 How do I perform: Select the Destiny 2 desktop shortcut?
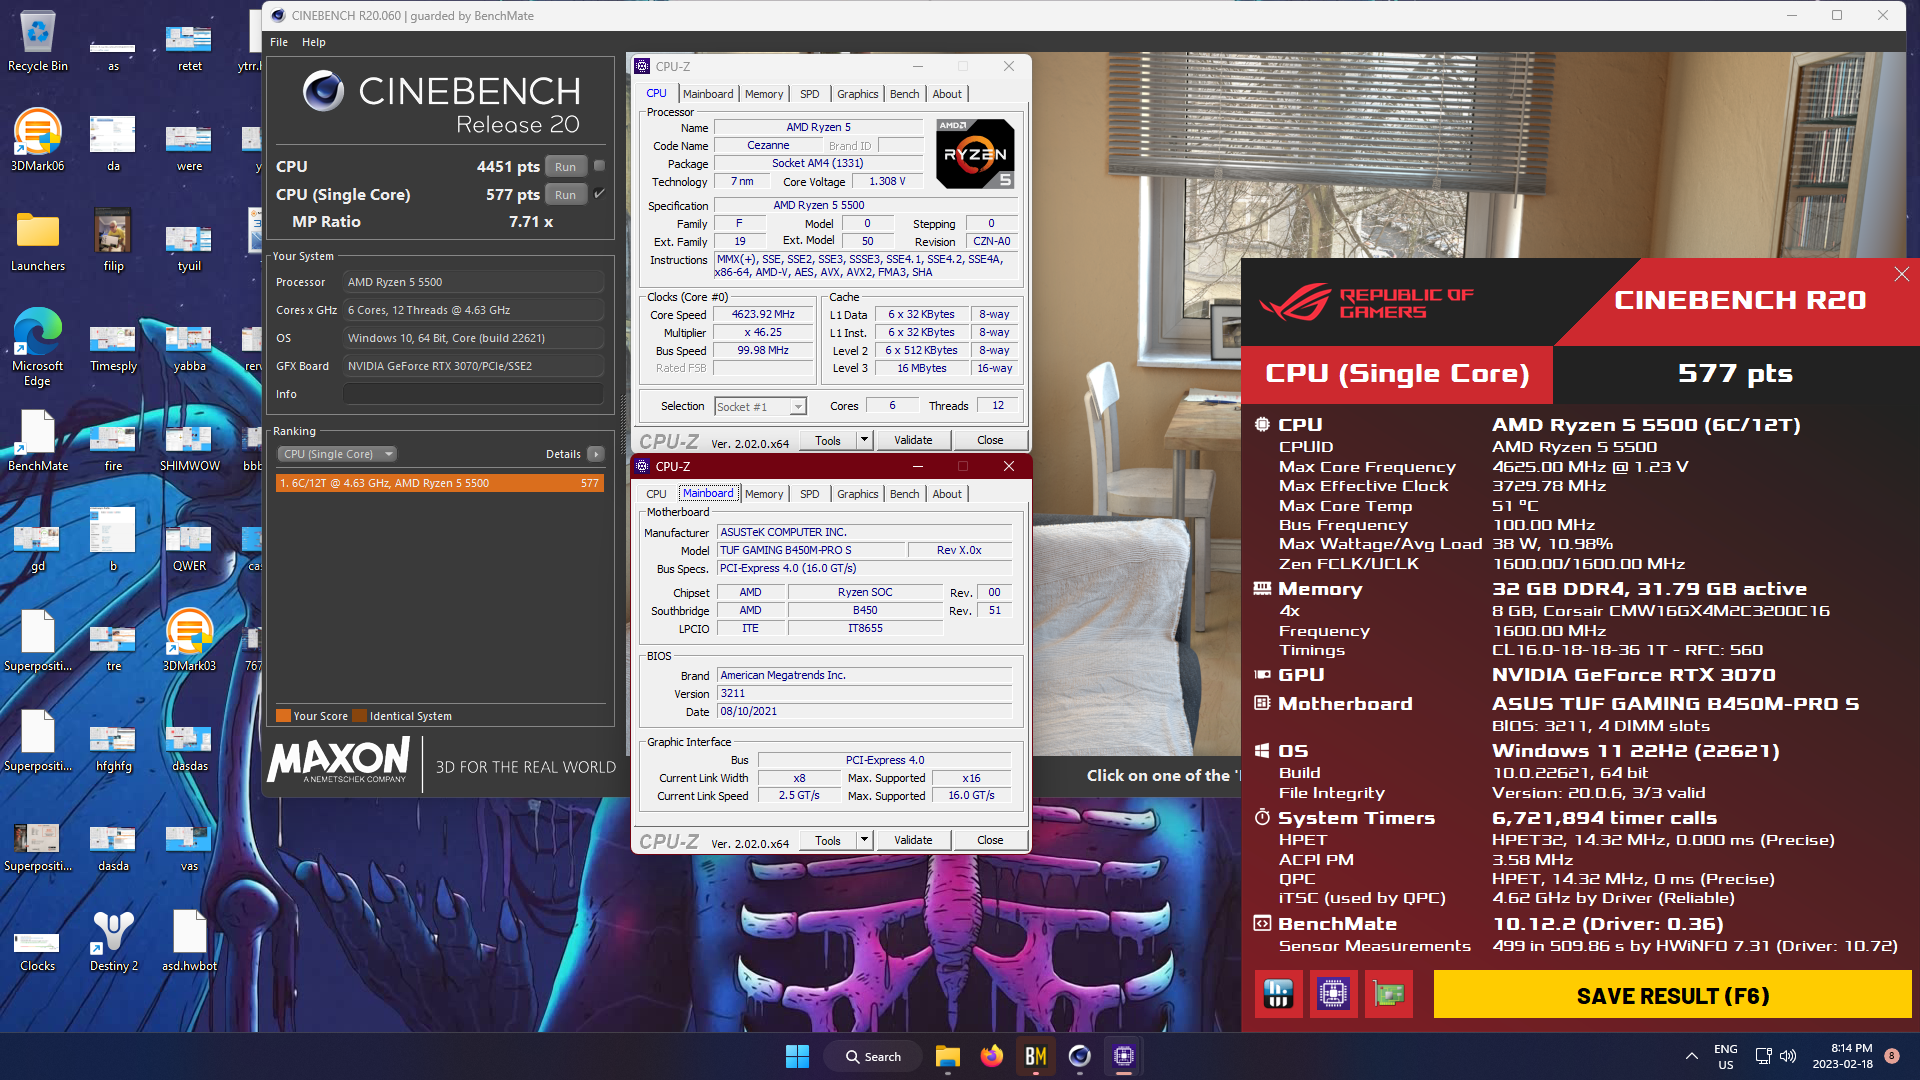coord(114,940)
